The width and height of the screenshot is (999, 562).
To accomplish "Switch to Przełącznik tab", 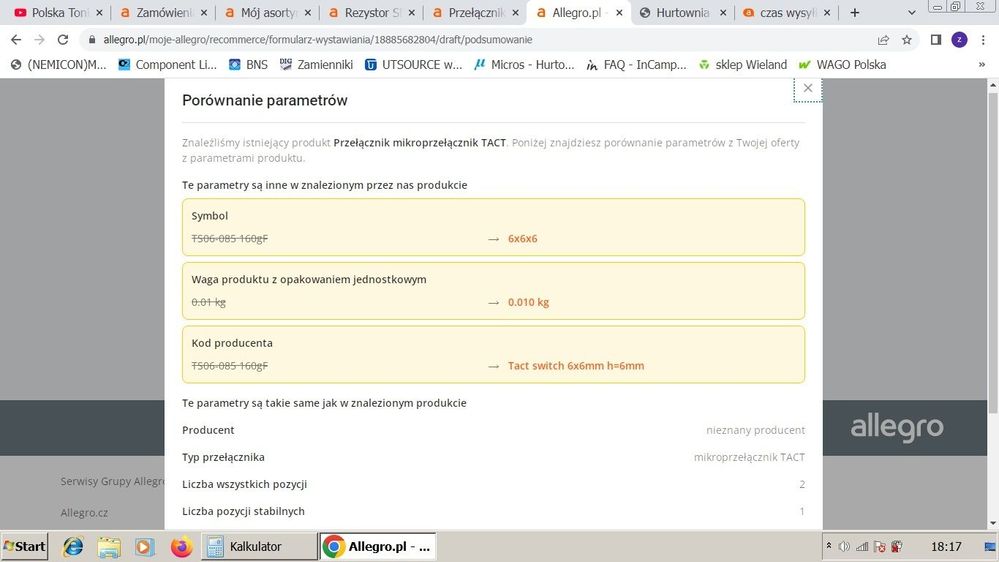I will (476, 13).
